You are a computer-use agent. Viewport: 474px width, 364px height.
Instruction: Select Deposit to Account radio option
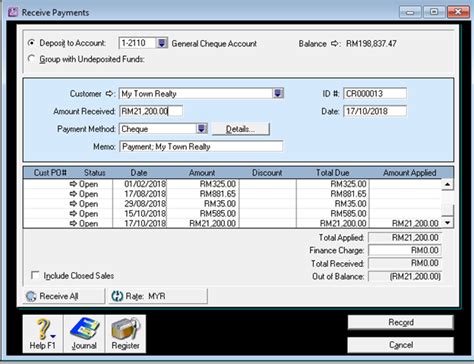tap(32, 43)
